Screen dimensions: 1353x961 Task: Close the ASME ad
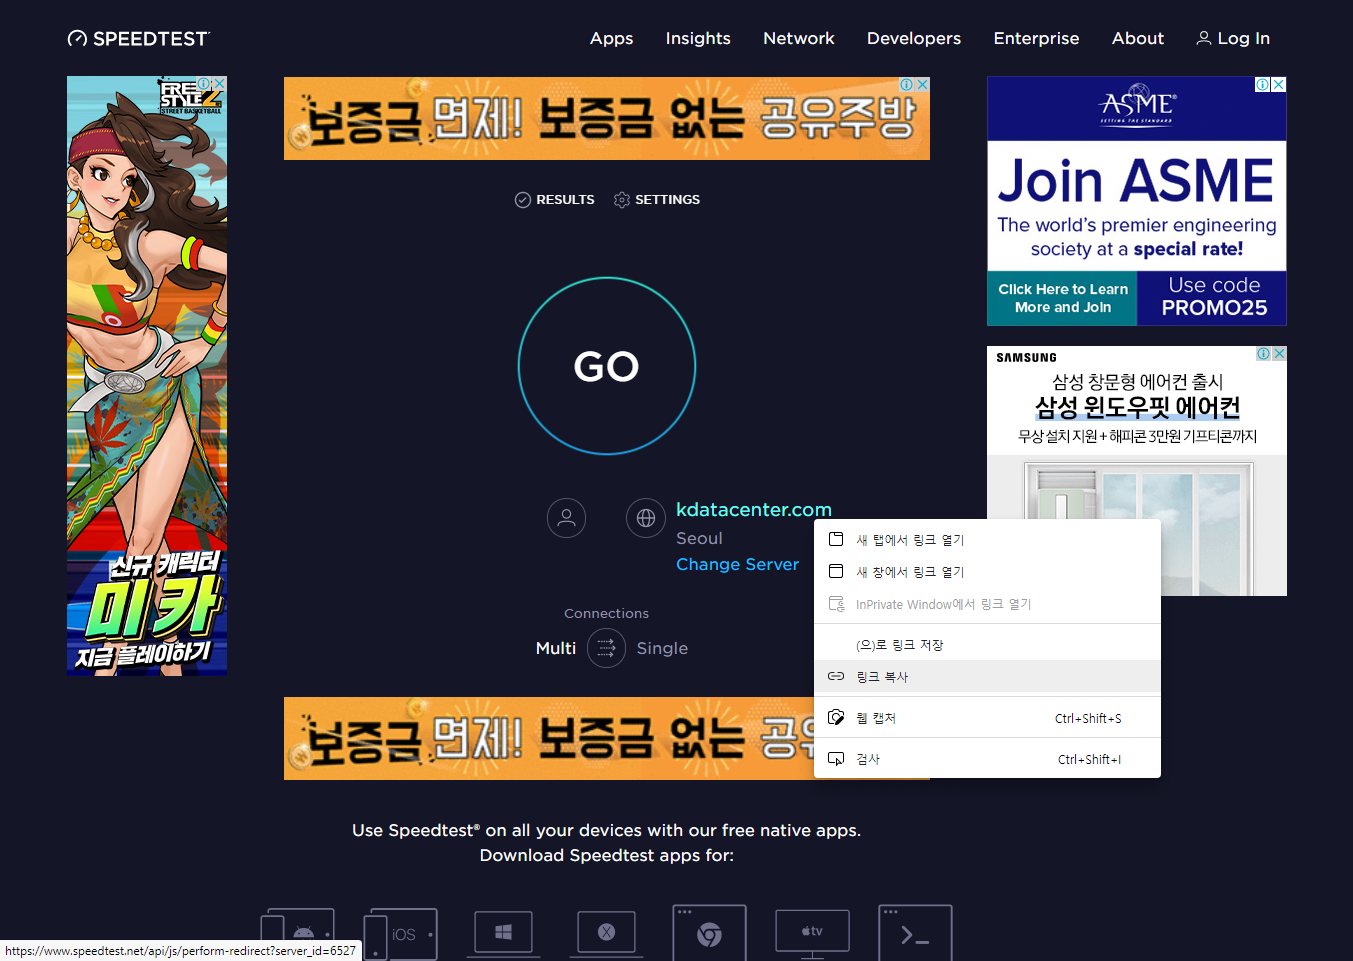1279,85
